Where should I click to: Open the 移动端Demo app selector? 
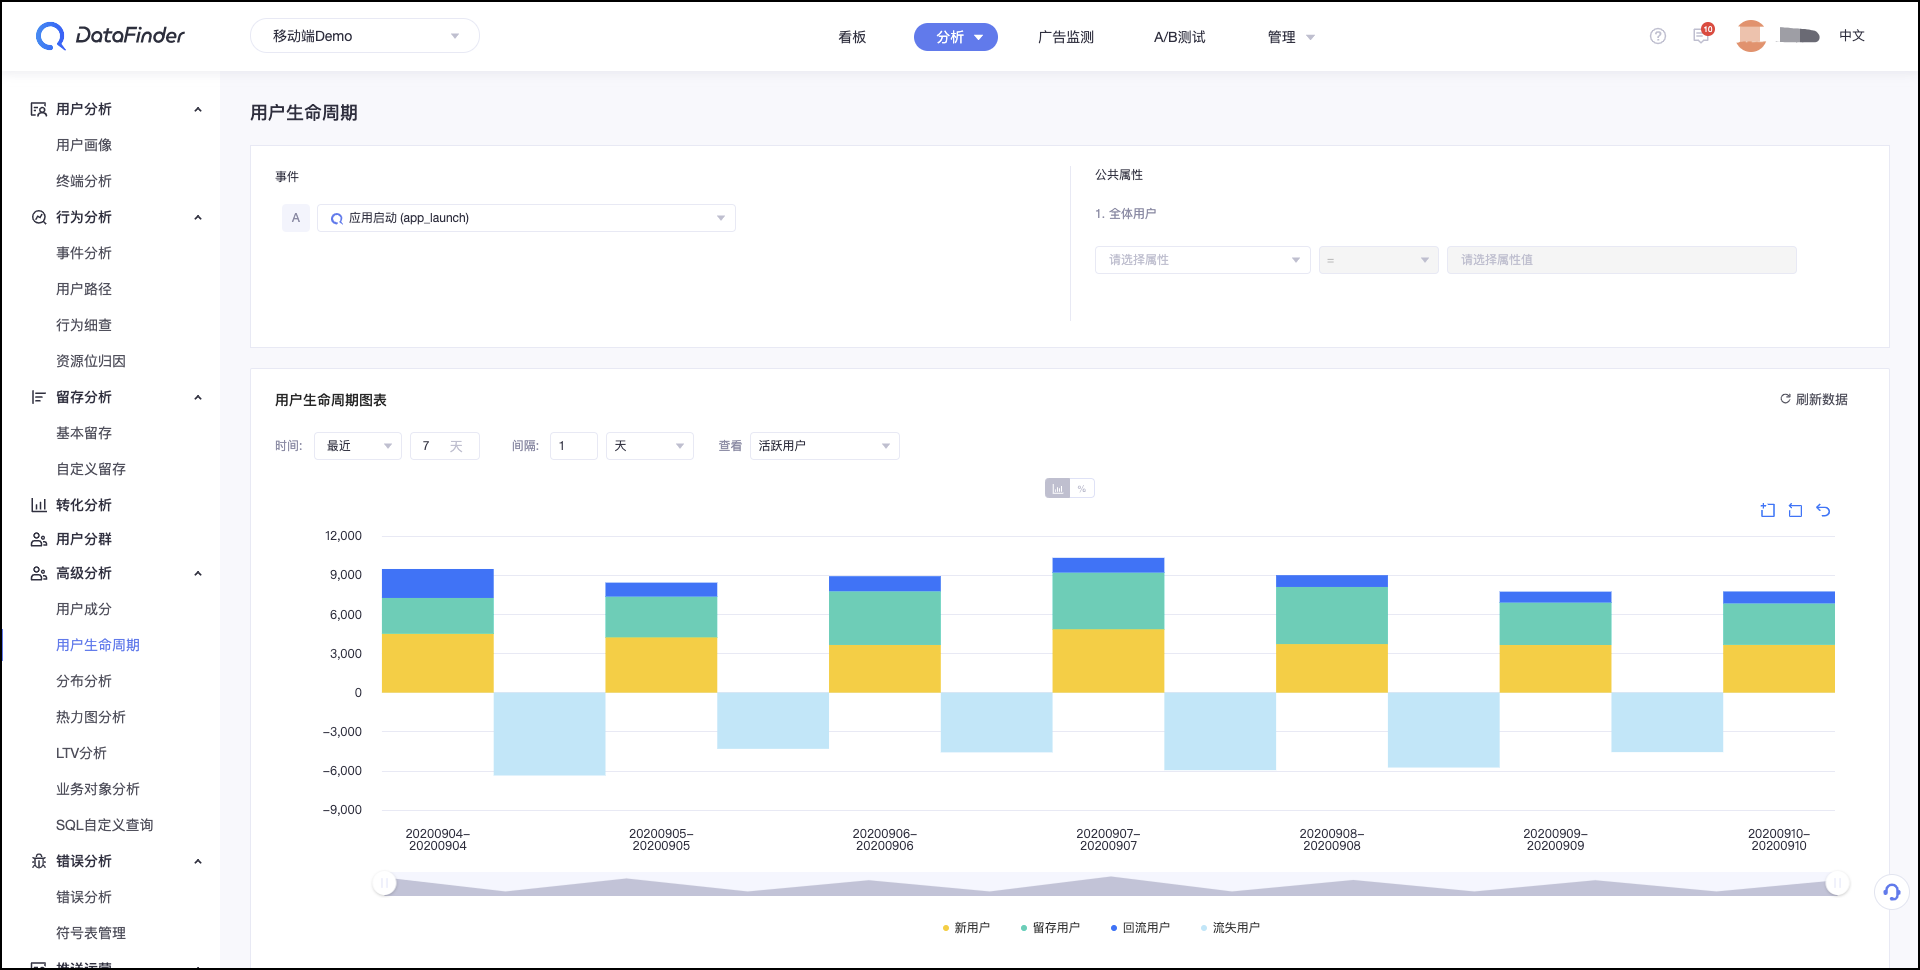point(365,36)
